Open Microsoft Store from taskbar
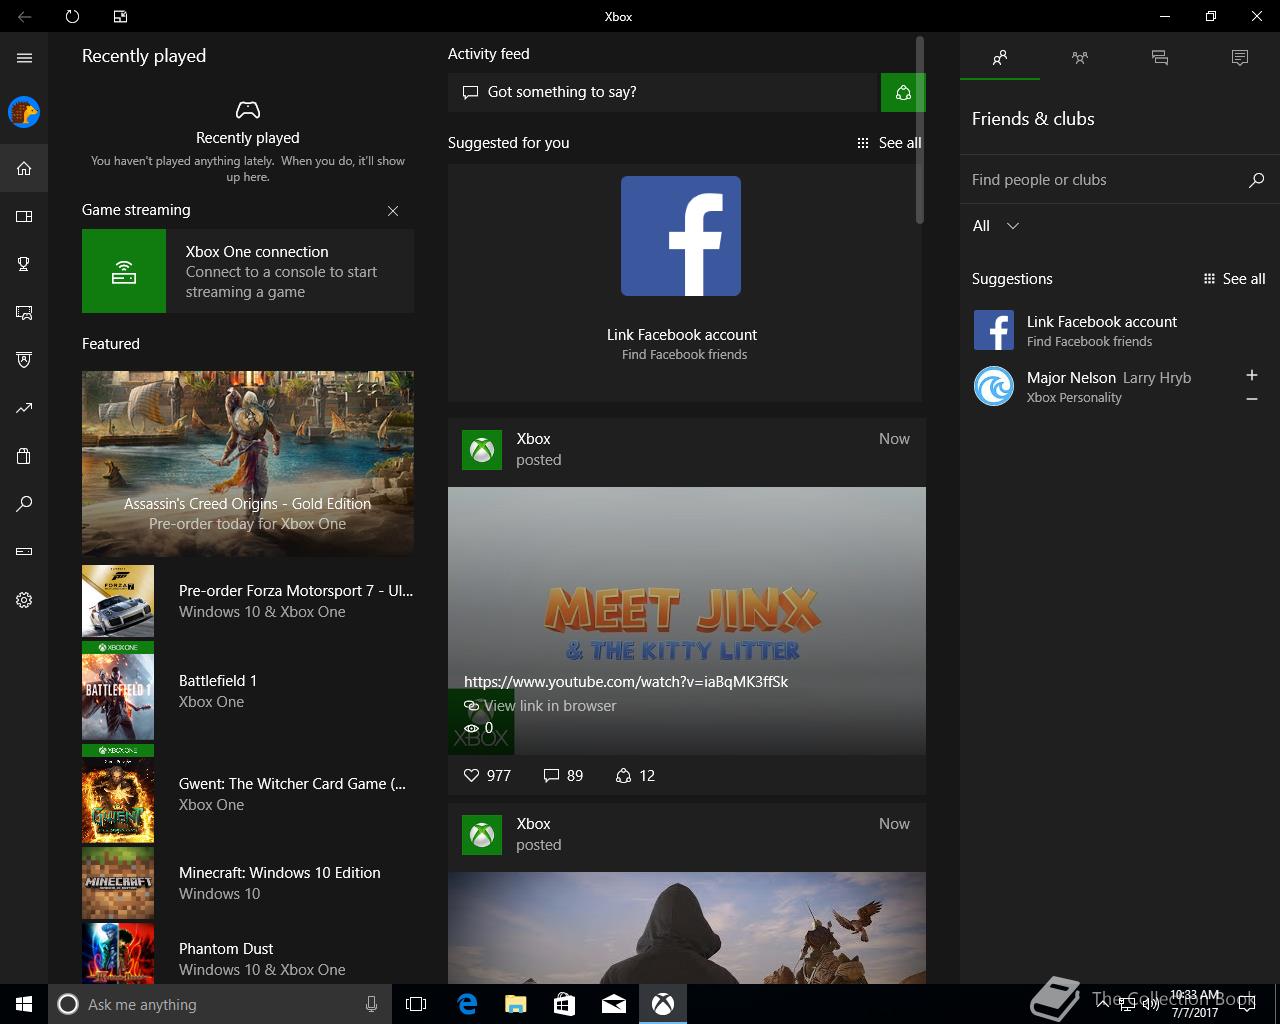 tap(564, 1004)
